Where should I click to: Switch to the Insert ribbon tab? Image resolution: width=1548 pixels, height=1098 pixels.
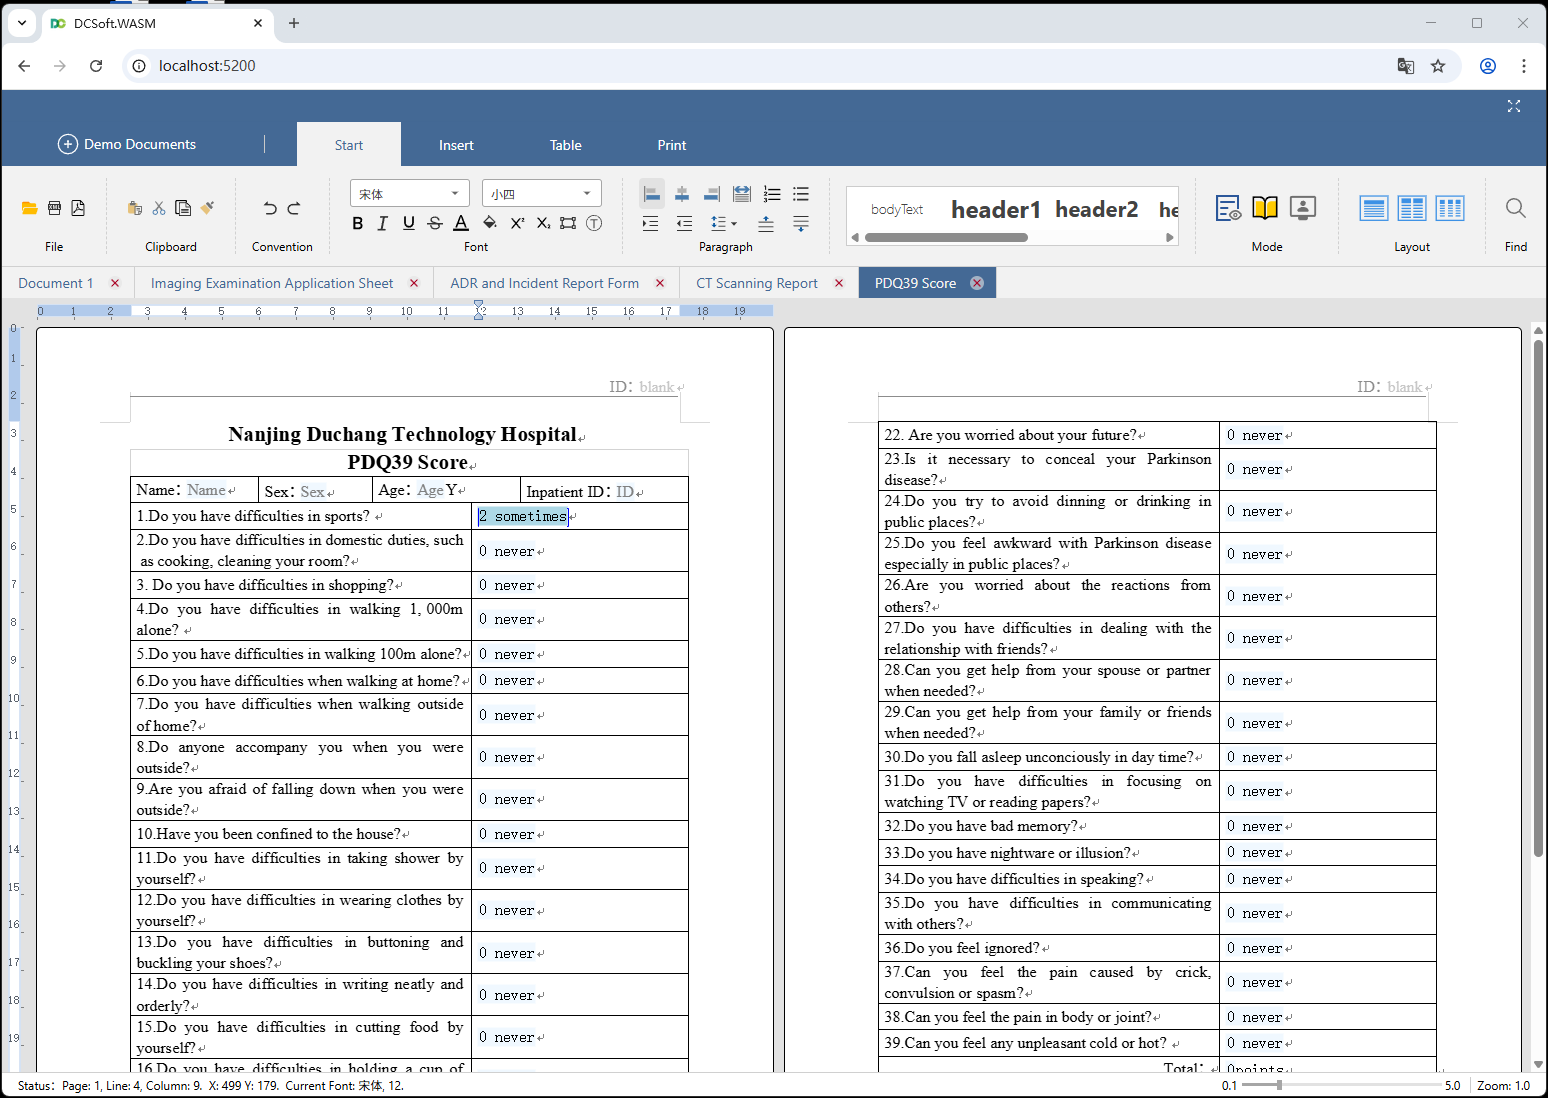coord(456,145)
